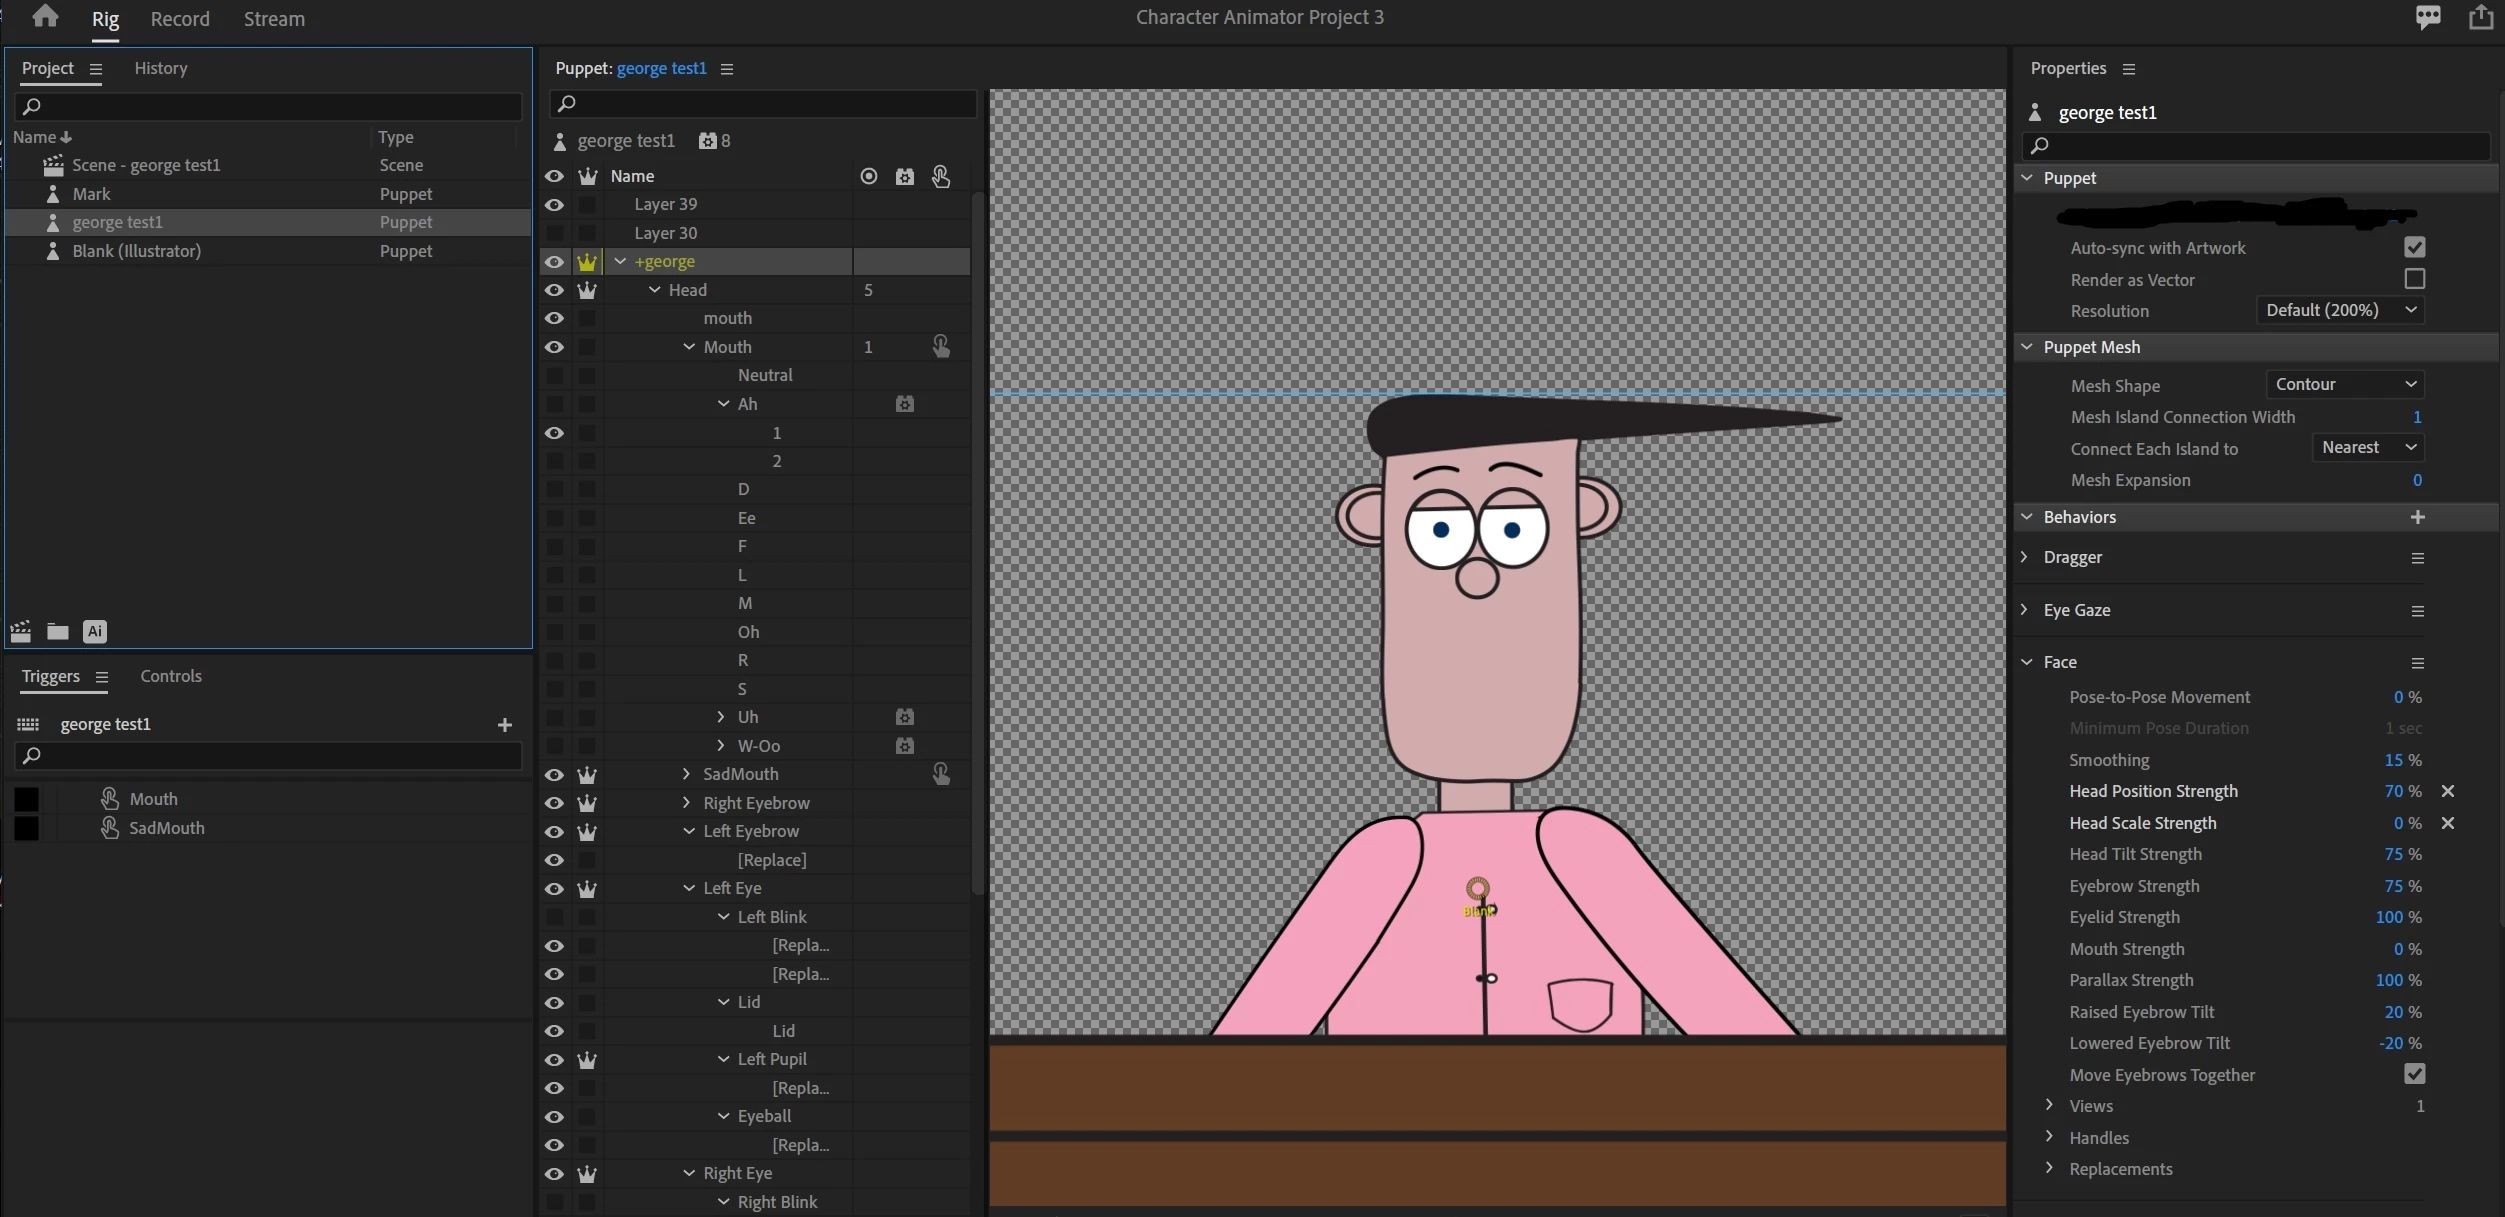Open the share/export icon at top right
This screenshot has height=1217, width=2505.
tap(2480, 17)
